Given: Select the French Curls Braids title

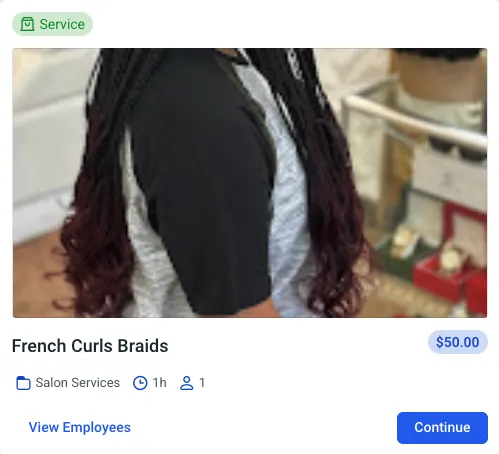Looking at the screenshot, I should click(x=90, y=346).
